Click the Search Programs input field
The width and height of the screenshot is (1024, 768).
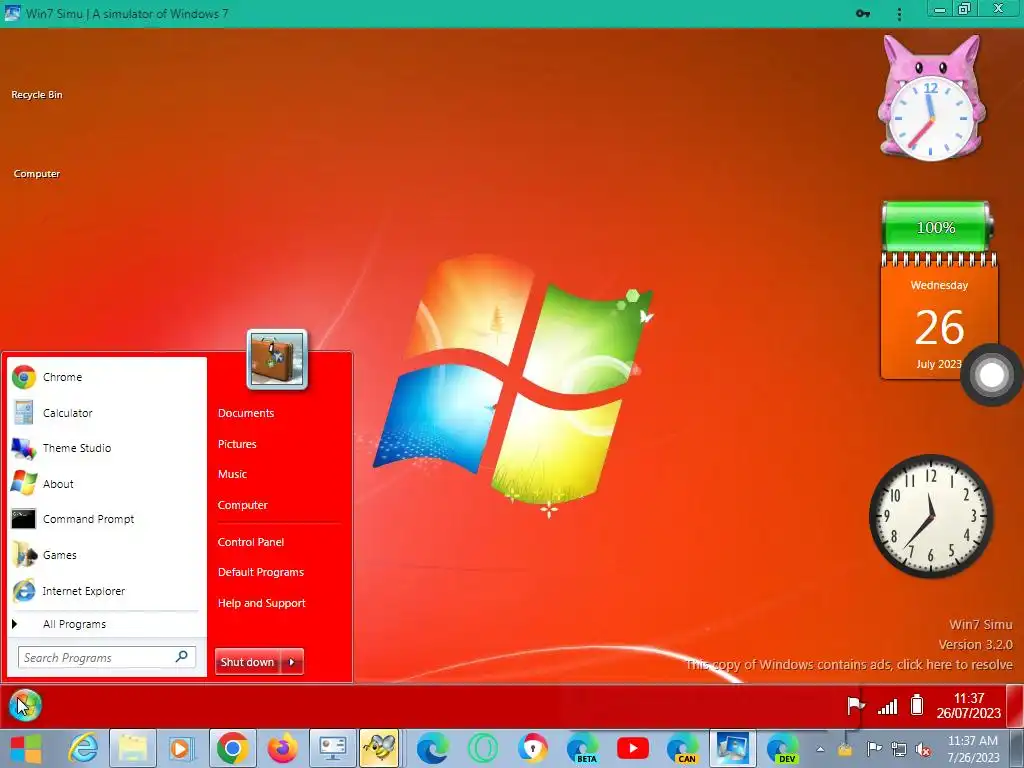[x=106, y=658]
